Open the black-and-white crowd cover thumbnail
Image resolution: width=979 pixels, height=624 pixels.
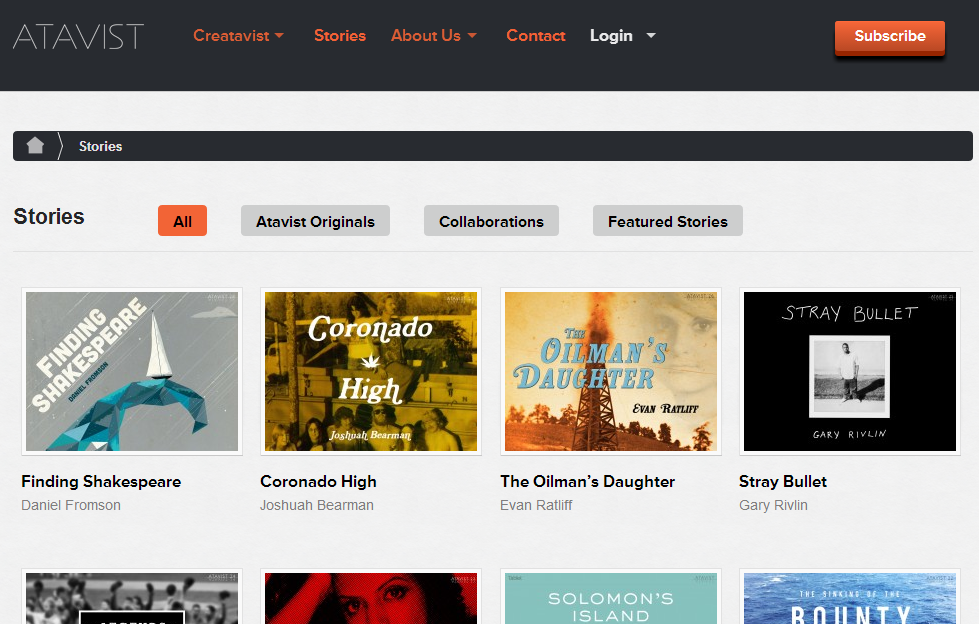click(132, 597)
